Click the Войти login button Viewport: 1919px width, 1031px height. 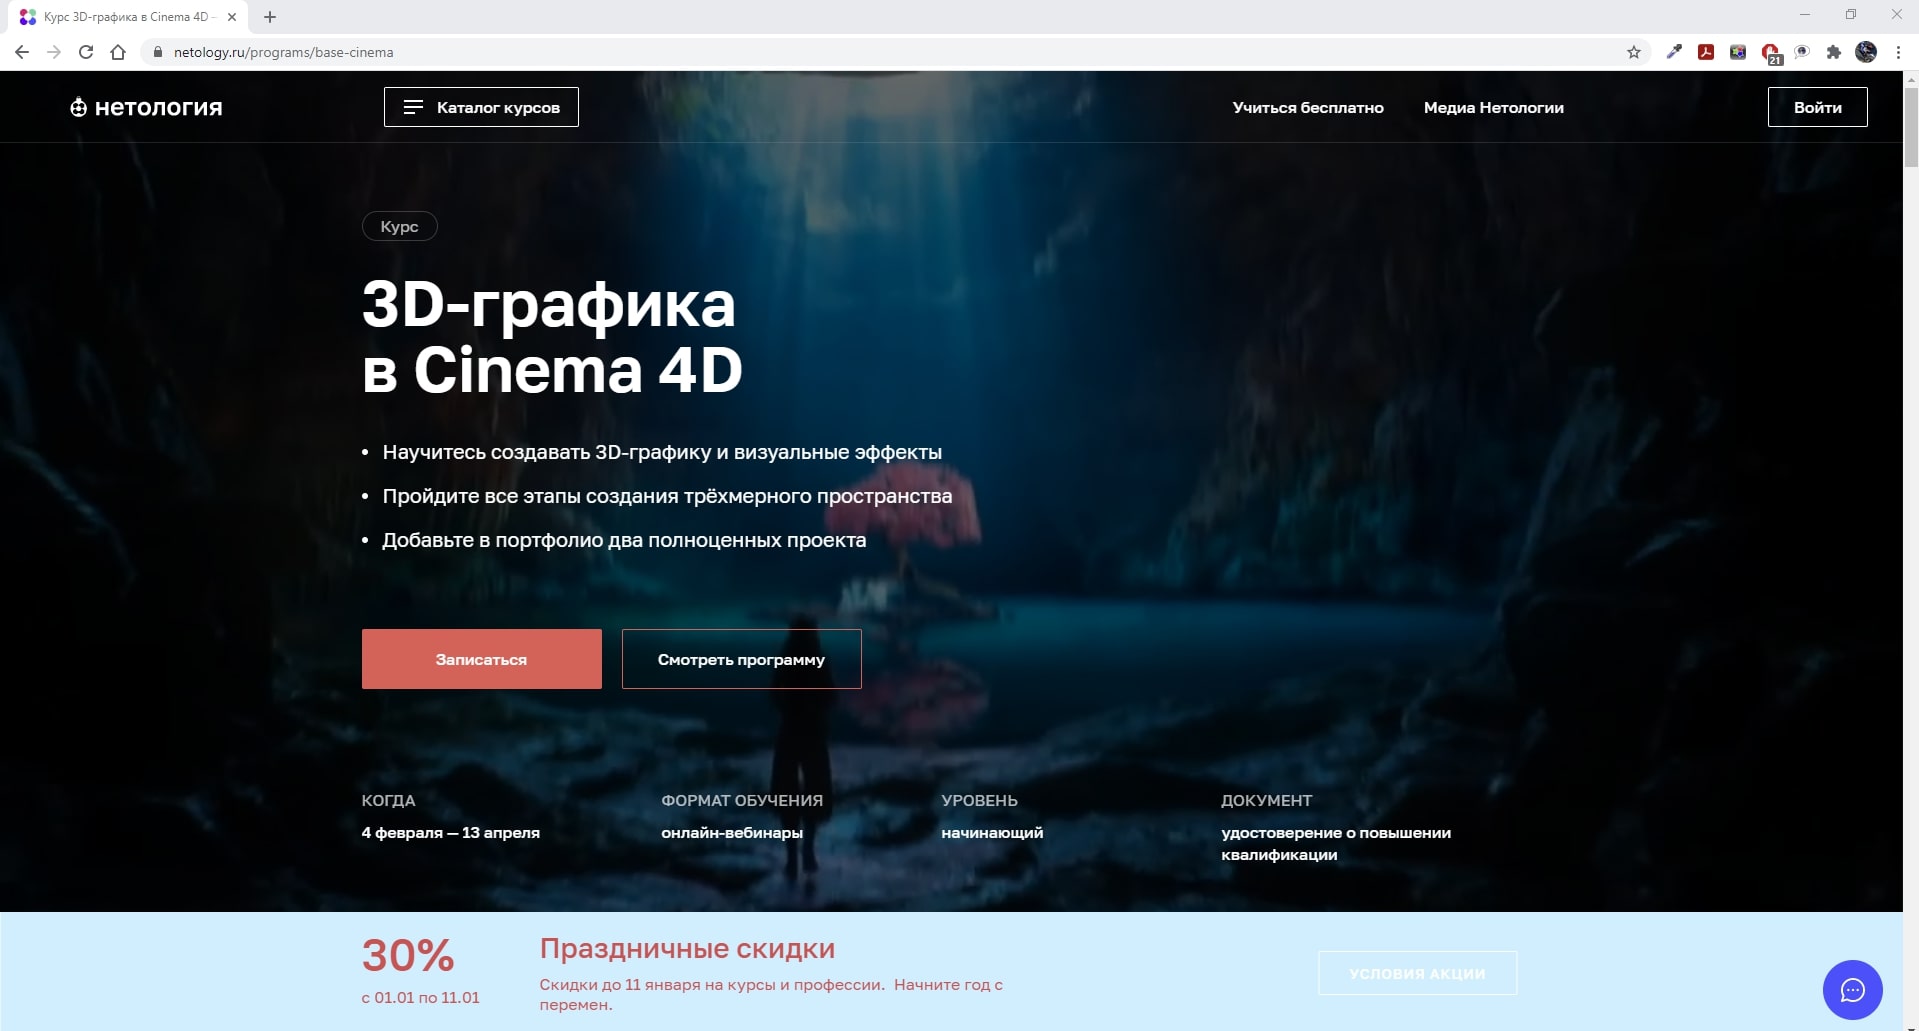[1817, 107]
